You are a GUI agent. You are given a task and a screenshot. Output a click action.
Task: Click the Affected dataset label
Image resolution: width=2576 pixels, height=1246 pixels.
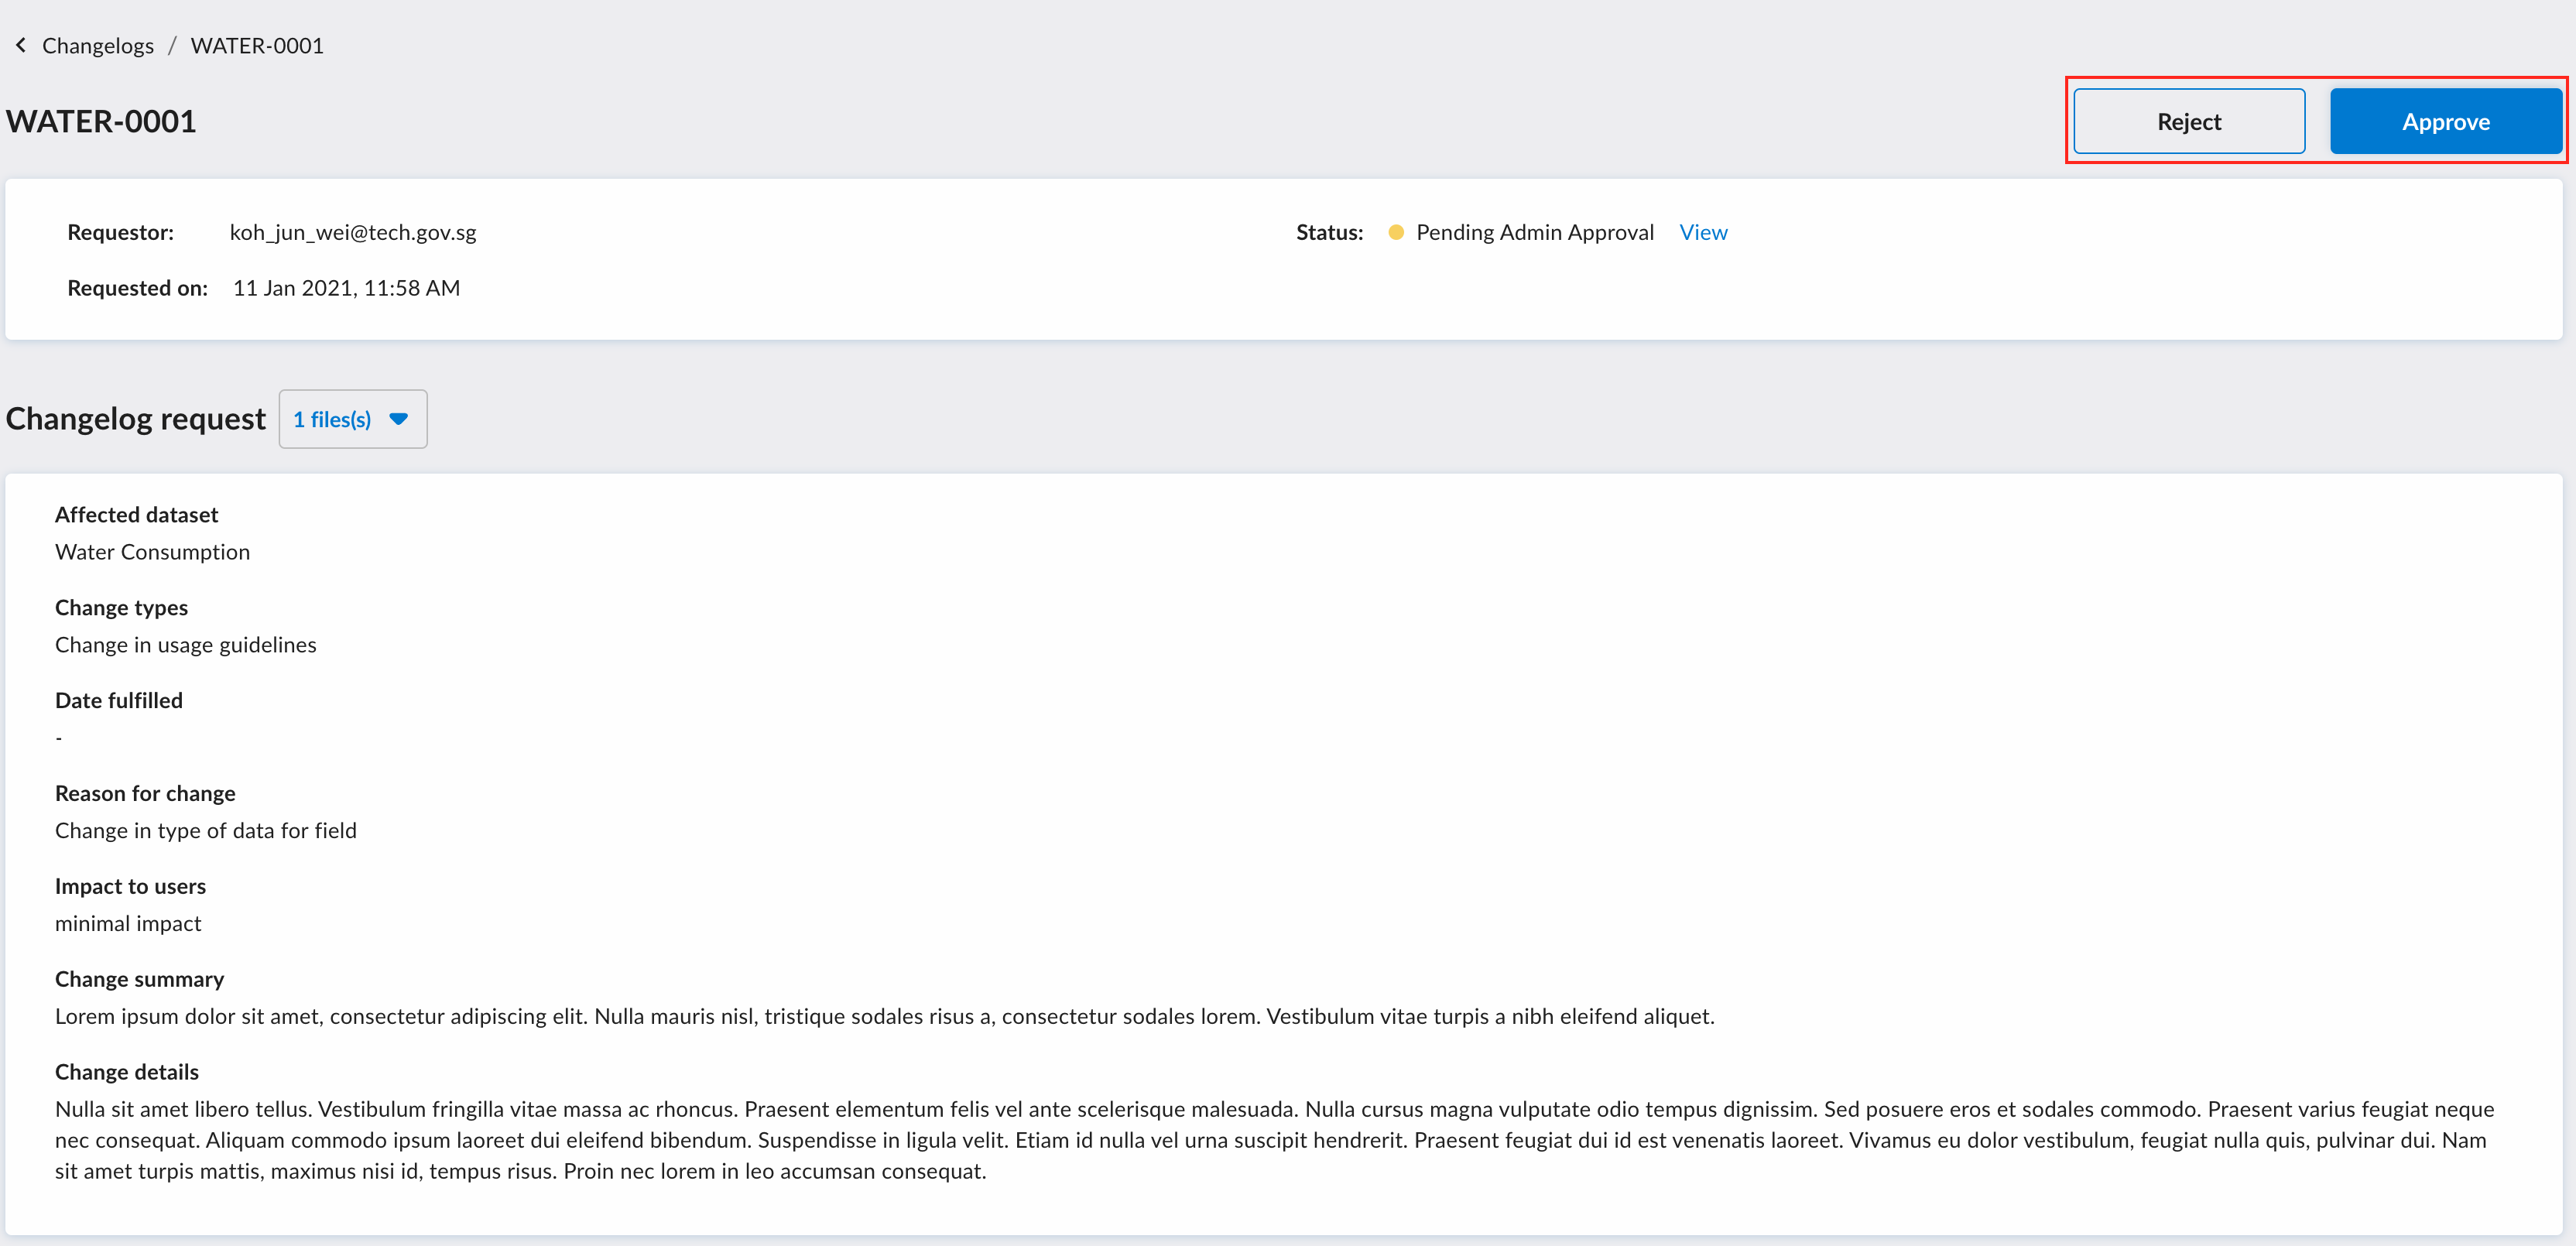[136, 515]
